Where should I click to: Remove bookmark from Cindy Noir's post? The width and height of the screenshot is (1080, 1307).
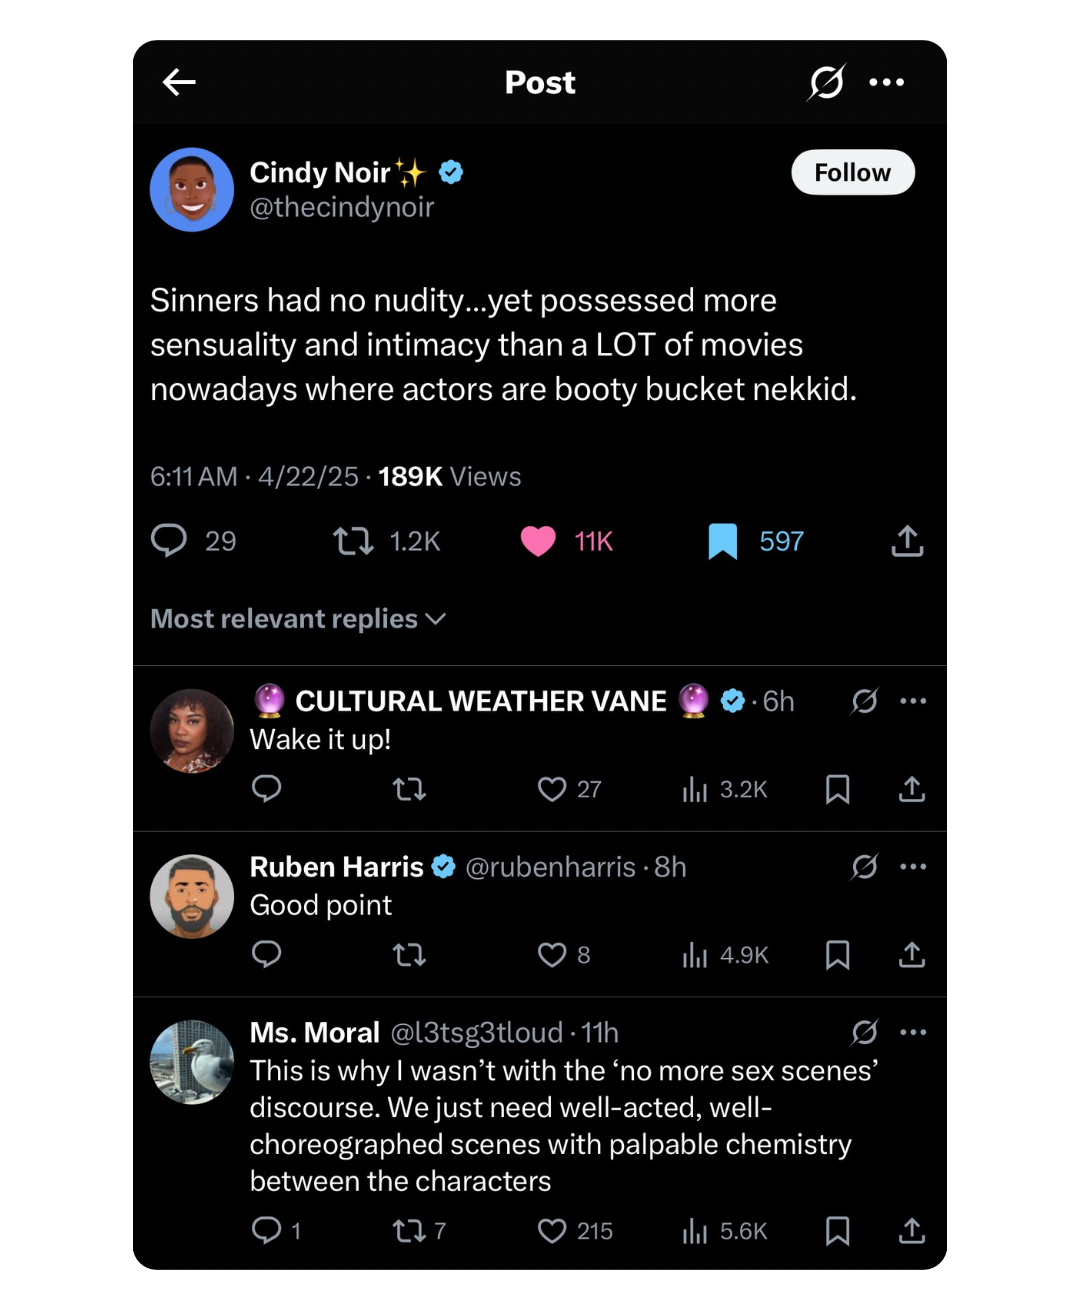(x=722, y=541)
